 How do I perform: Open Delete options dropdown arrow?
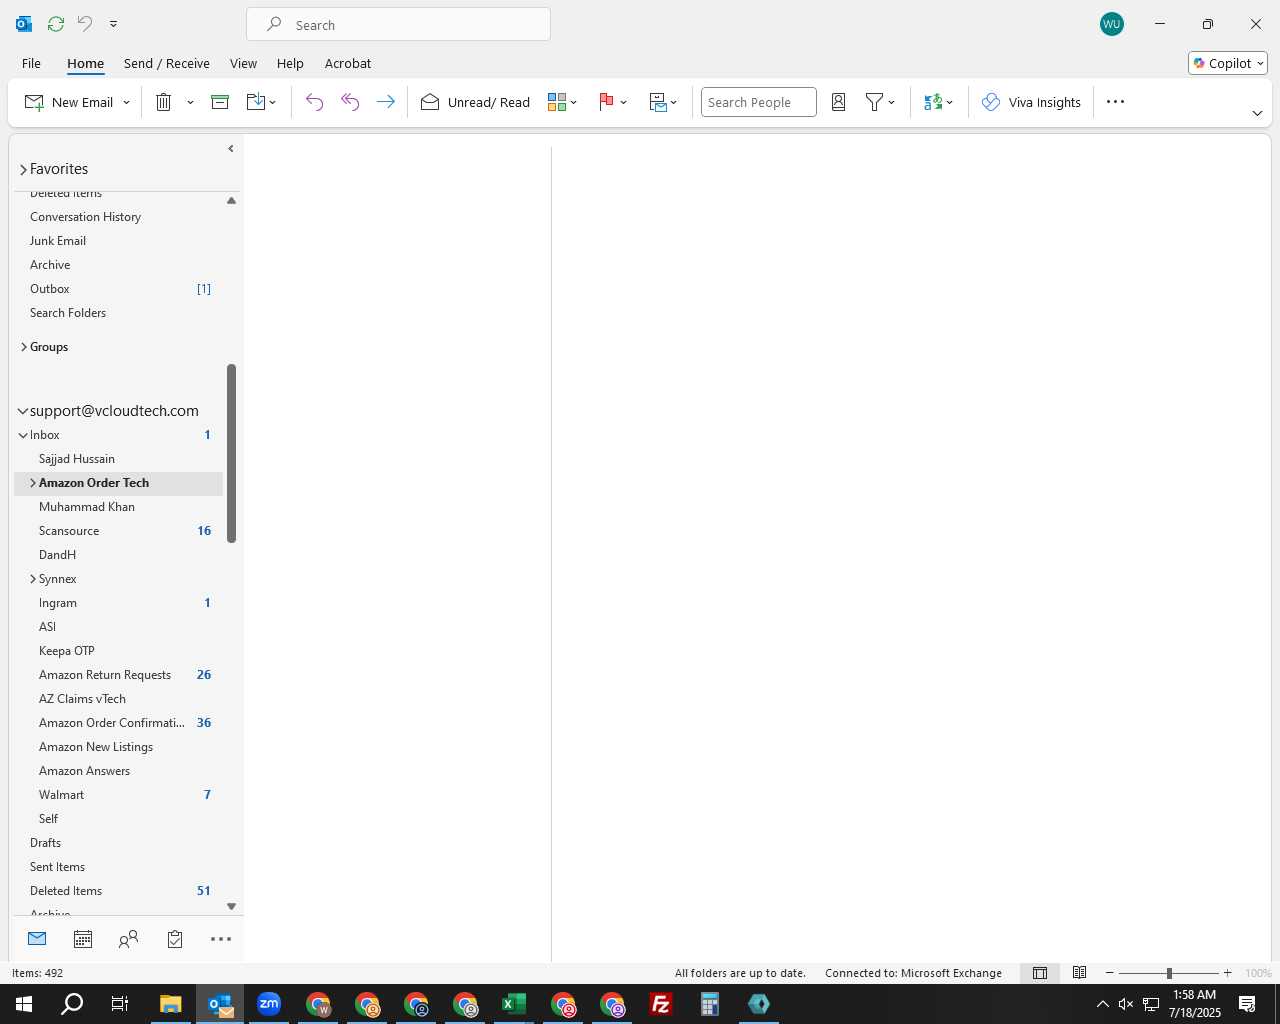(190, 102)
